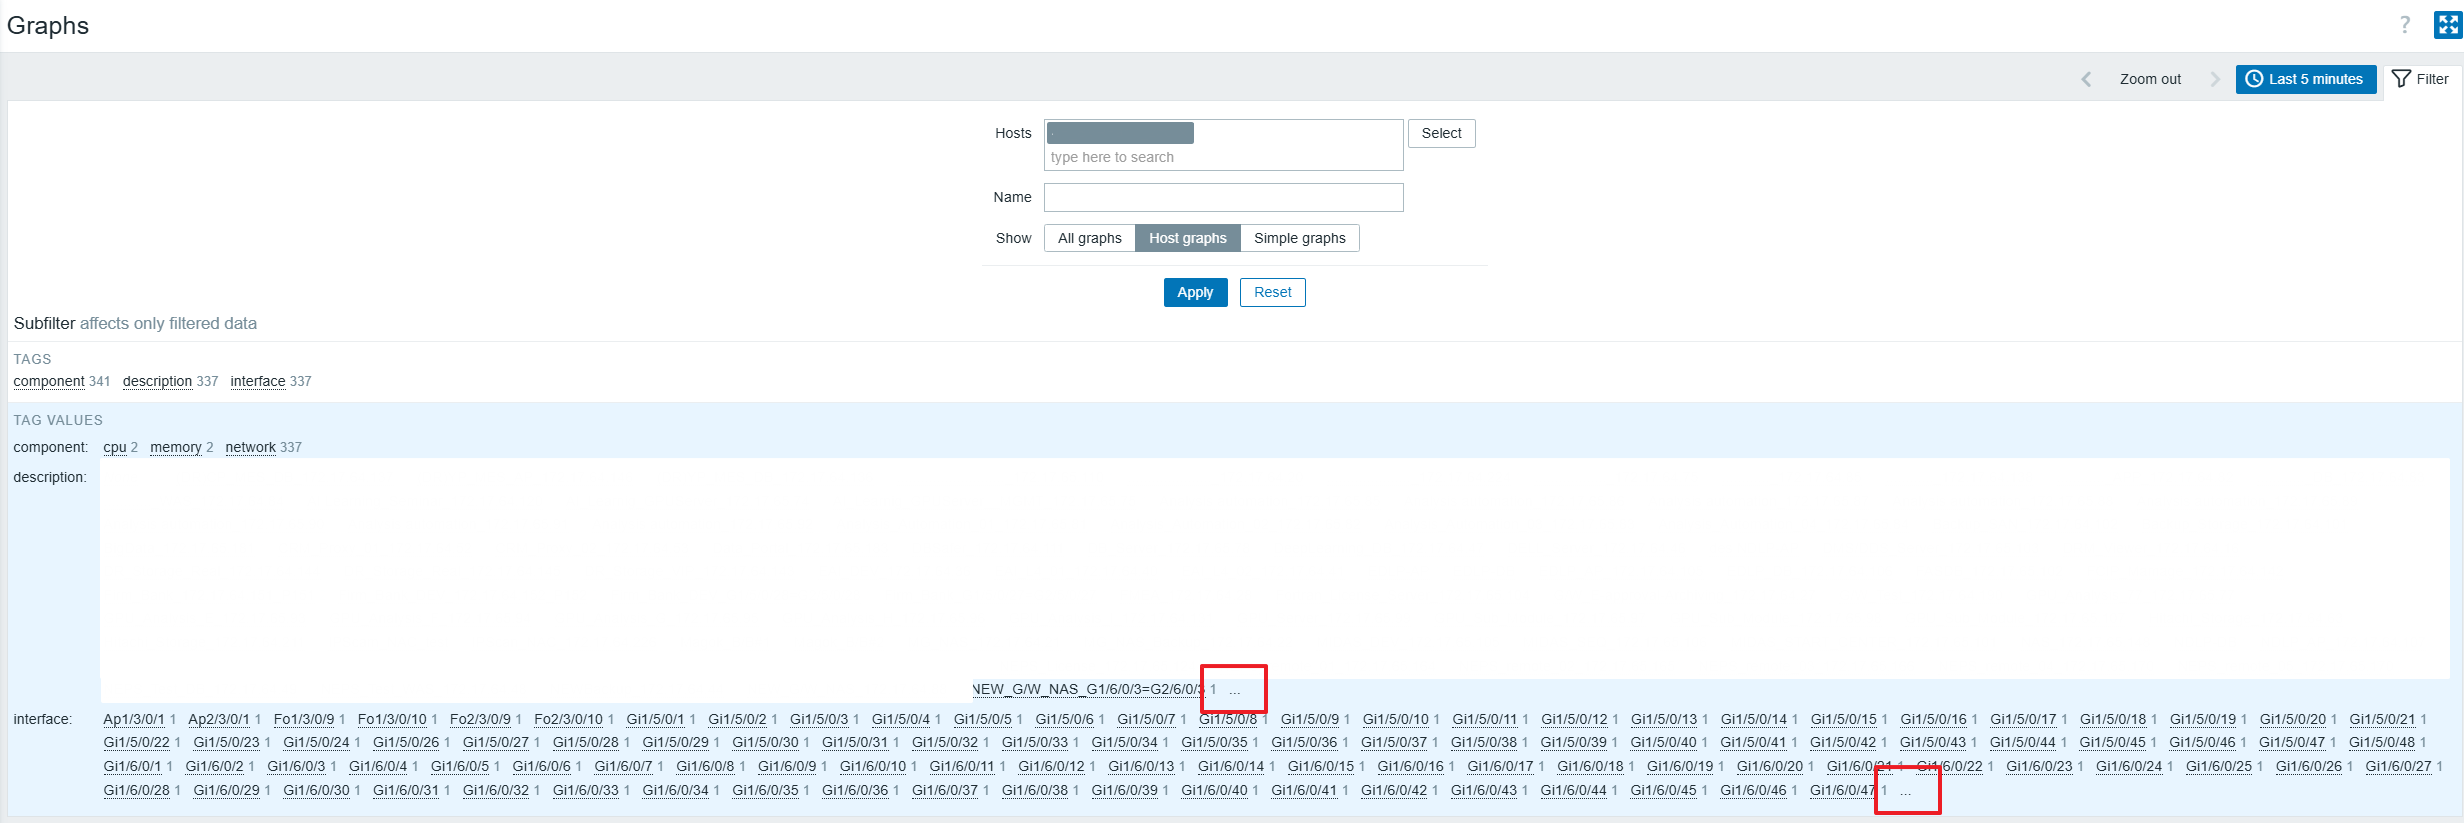Open the help question mark icon

coord(2404,25)
